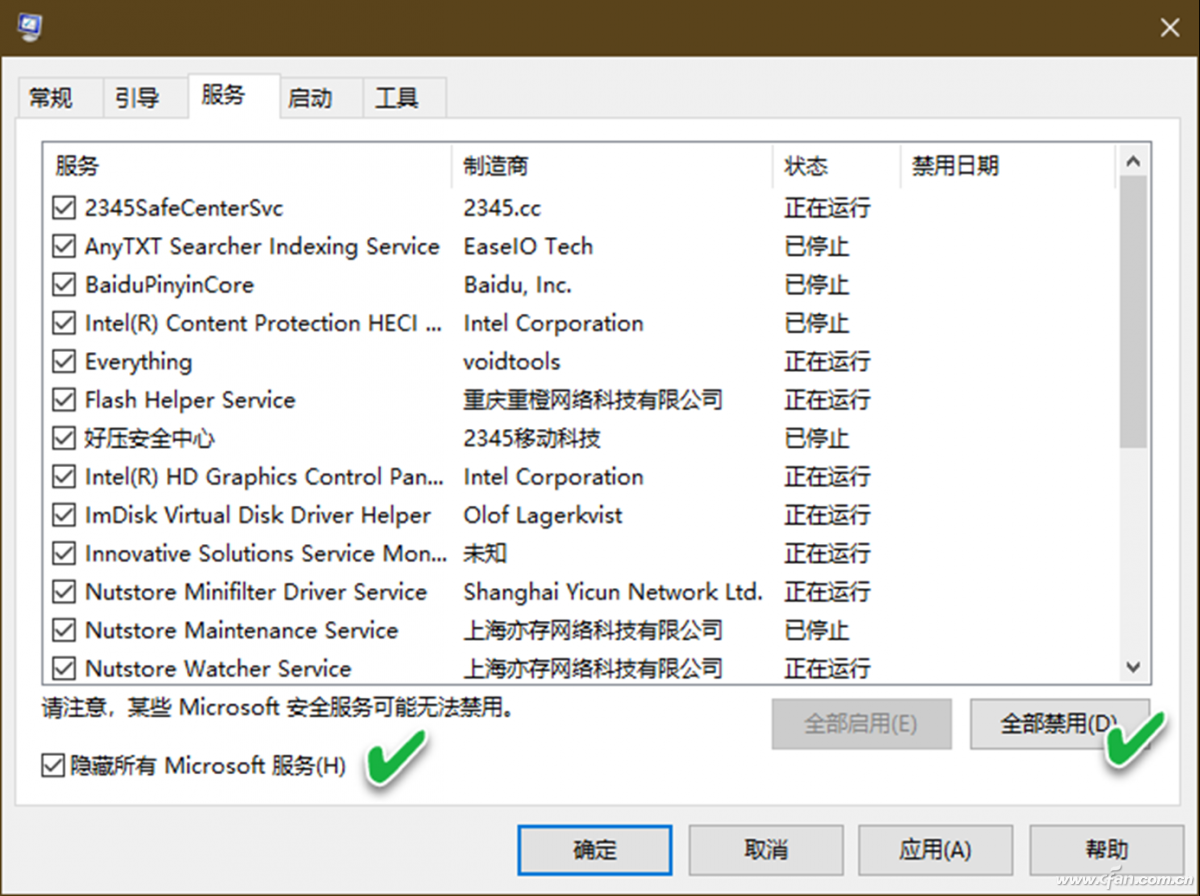Screen dimensions: 1200x896
Task: Click the 全部启用(E) button
Action: 861,723
